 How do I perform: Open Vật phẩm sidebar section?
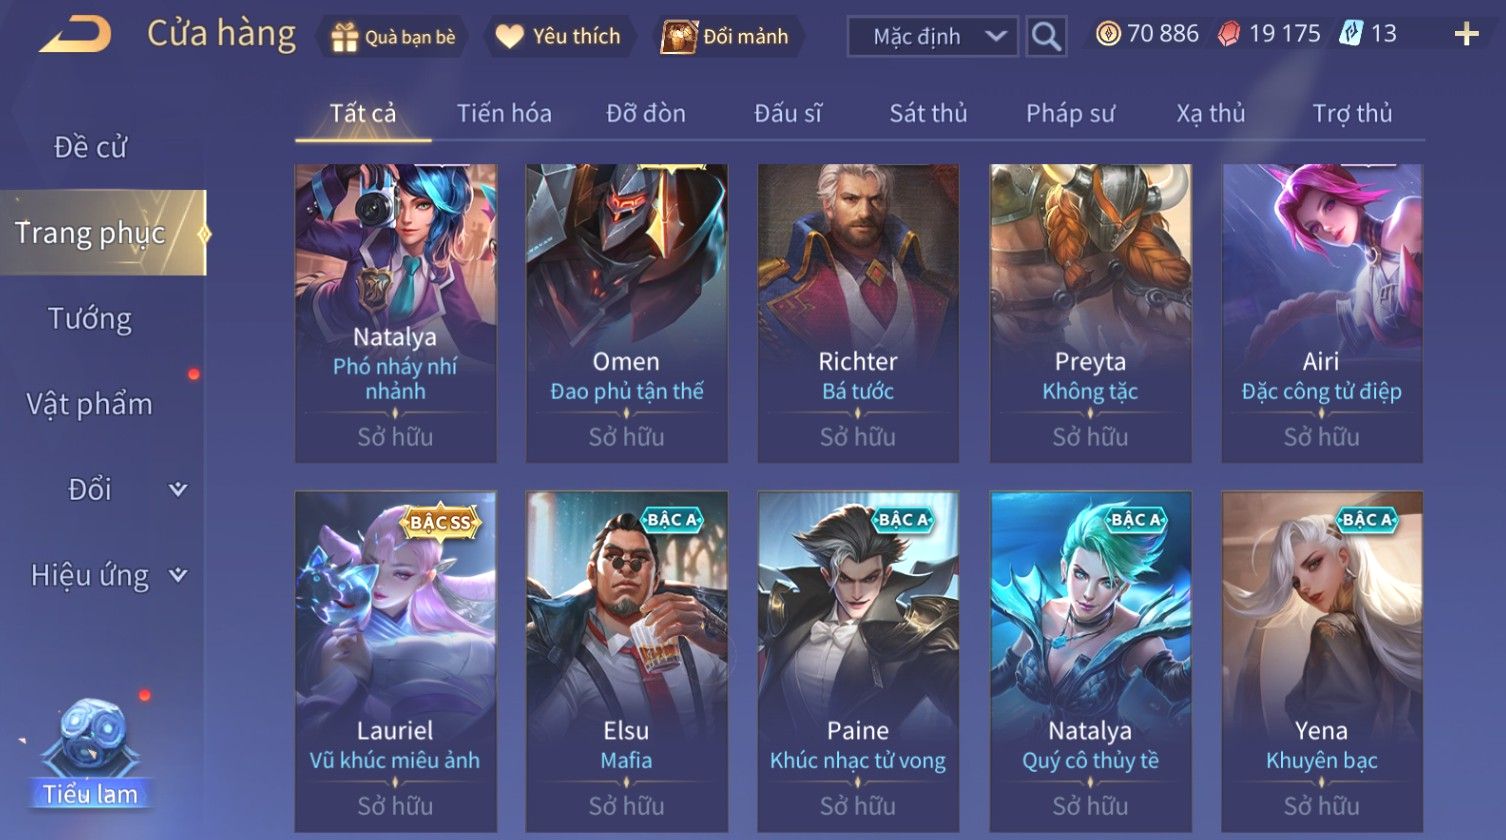(x=90, y=404)
